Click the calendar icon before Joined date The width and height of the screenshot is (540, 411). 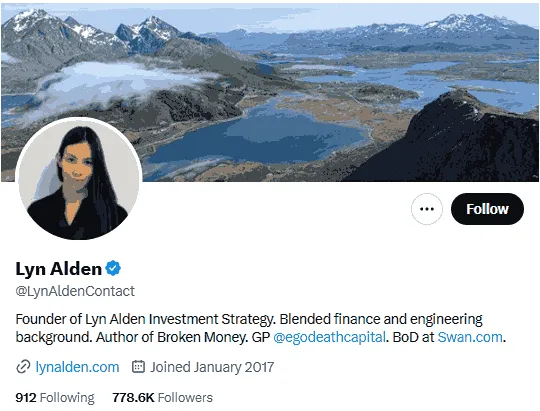coord(138,367)
